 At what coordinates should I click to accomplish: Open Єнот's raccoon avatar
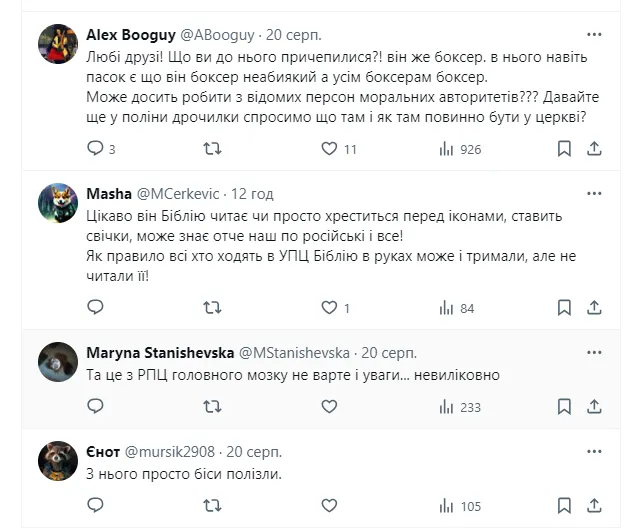pos(59,460)
